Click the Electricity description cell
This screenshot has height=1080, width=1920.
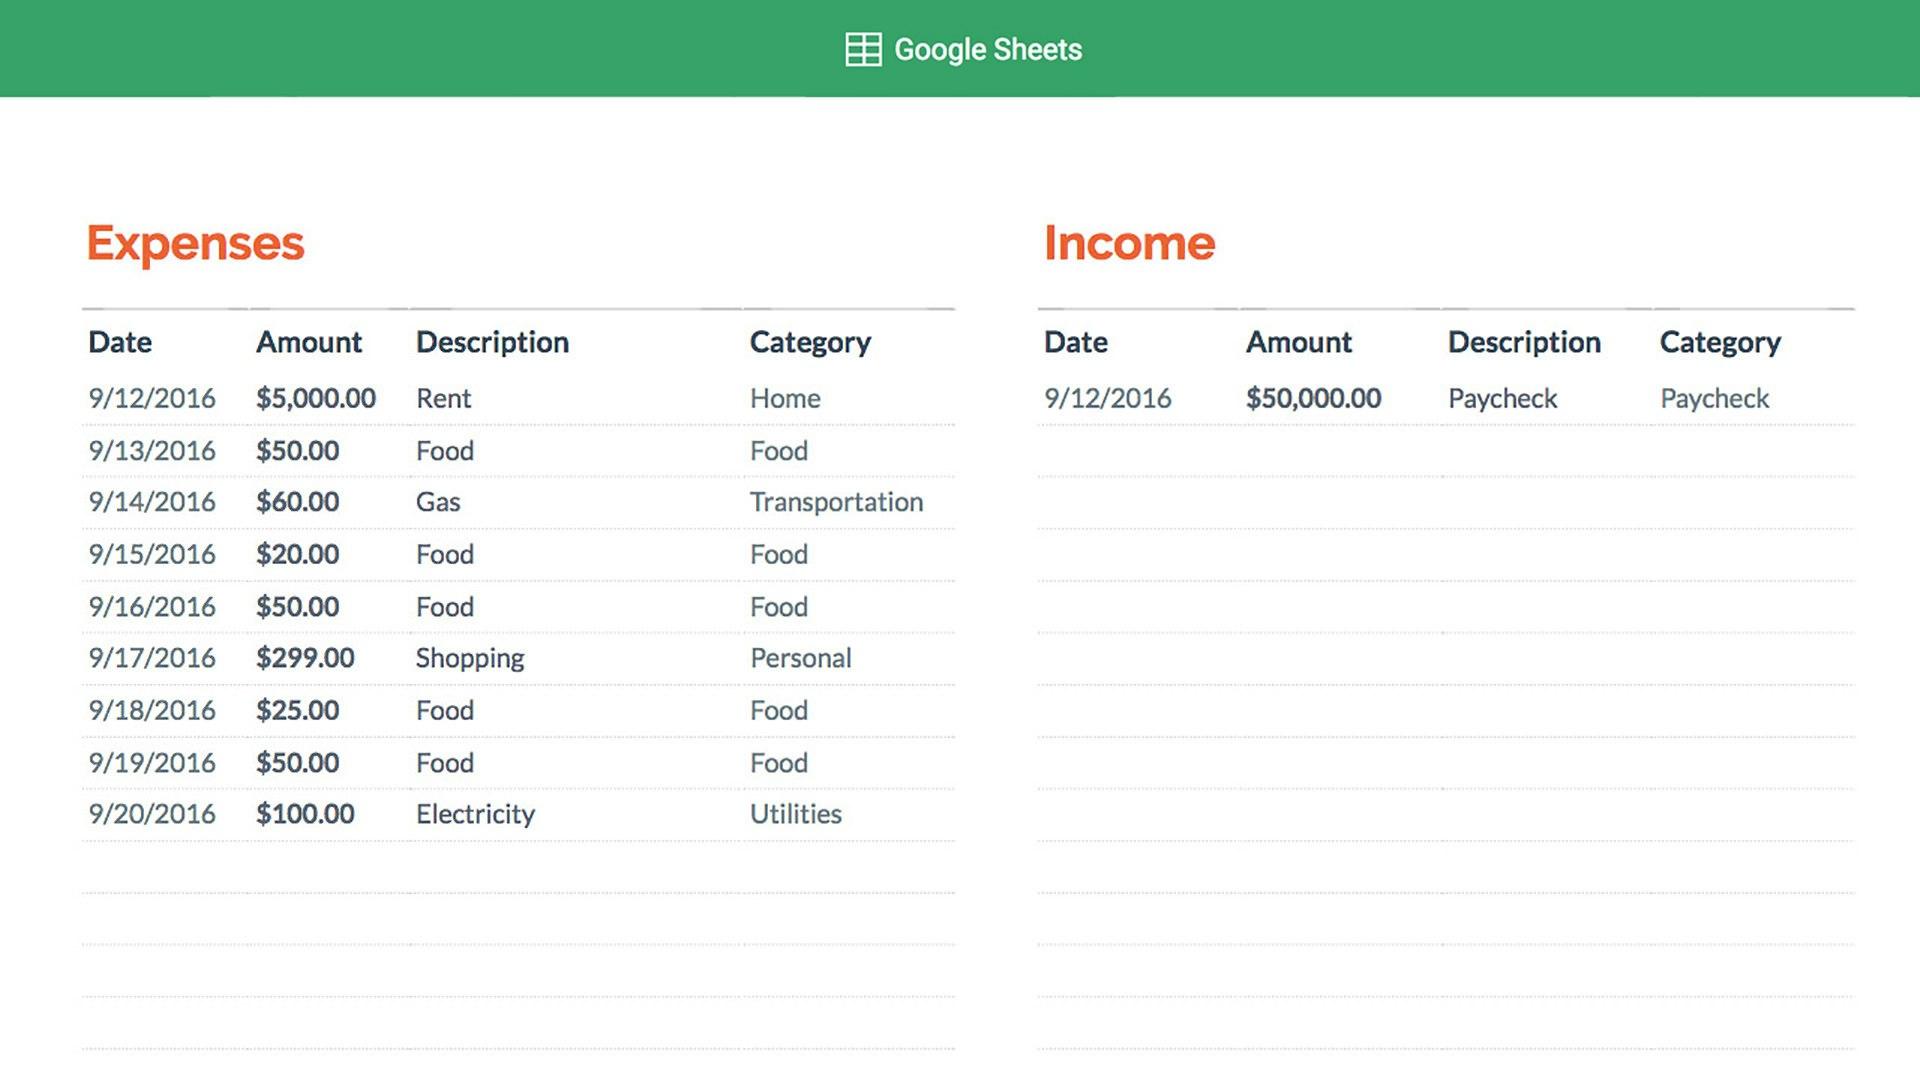tap(475, 814)
